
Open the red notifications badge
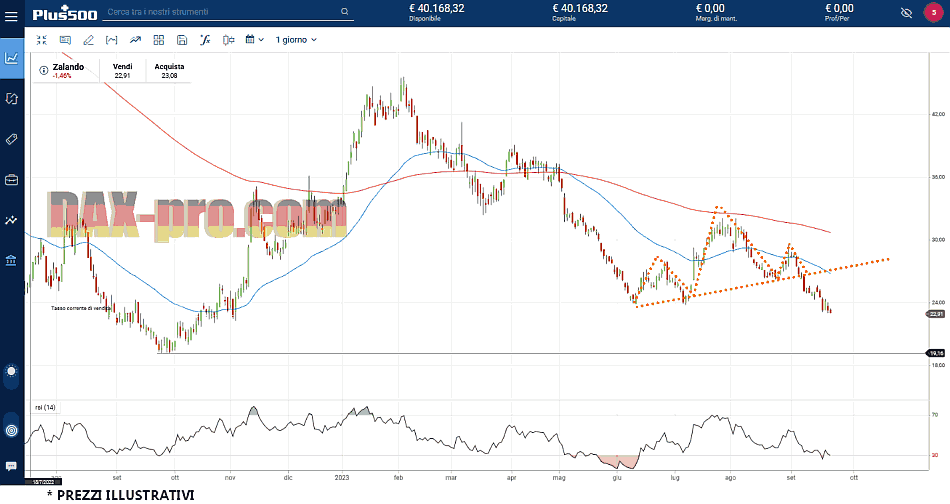coord(933,13)
